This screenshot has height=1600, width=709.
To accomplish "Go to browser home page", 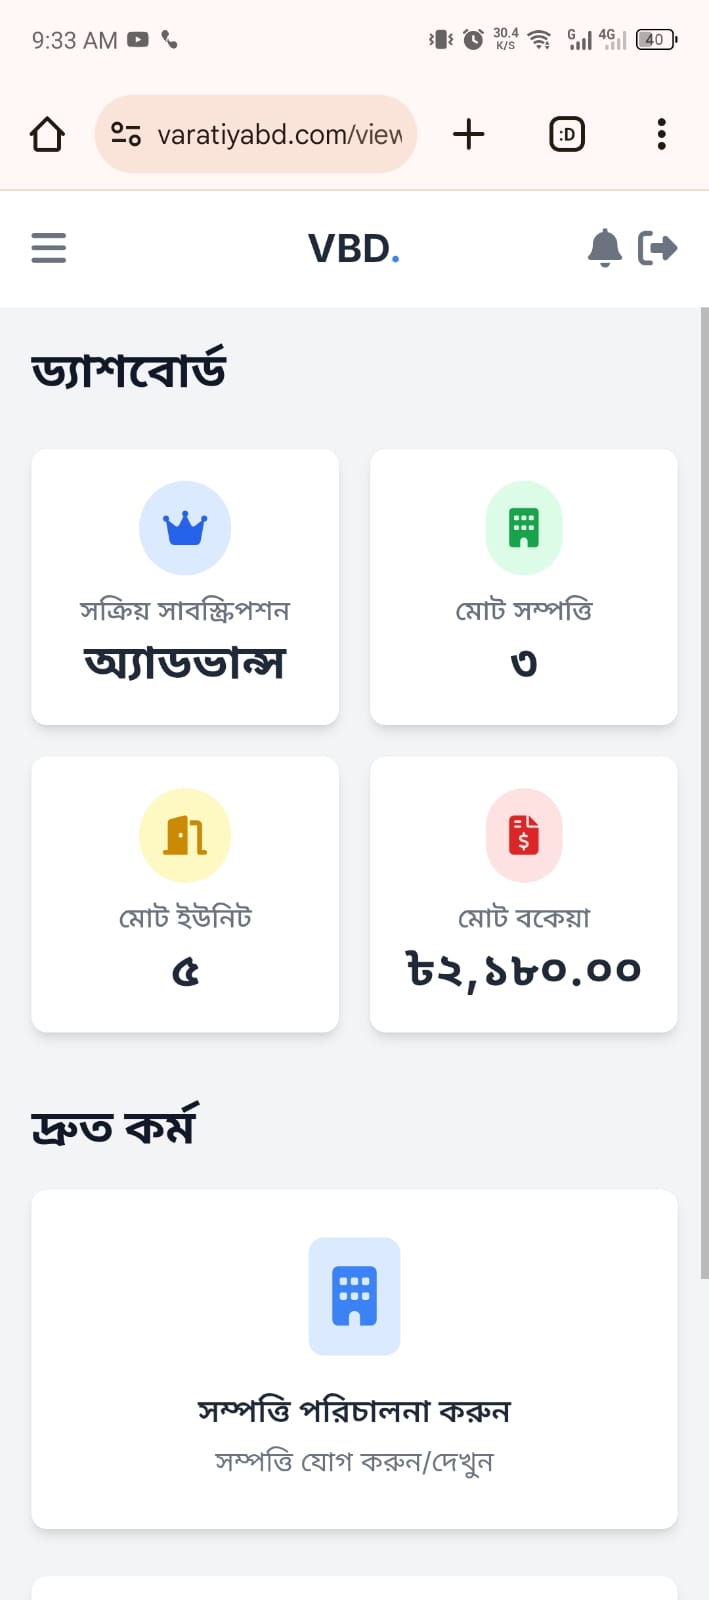I will click(47, 134).
